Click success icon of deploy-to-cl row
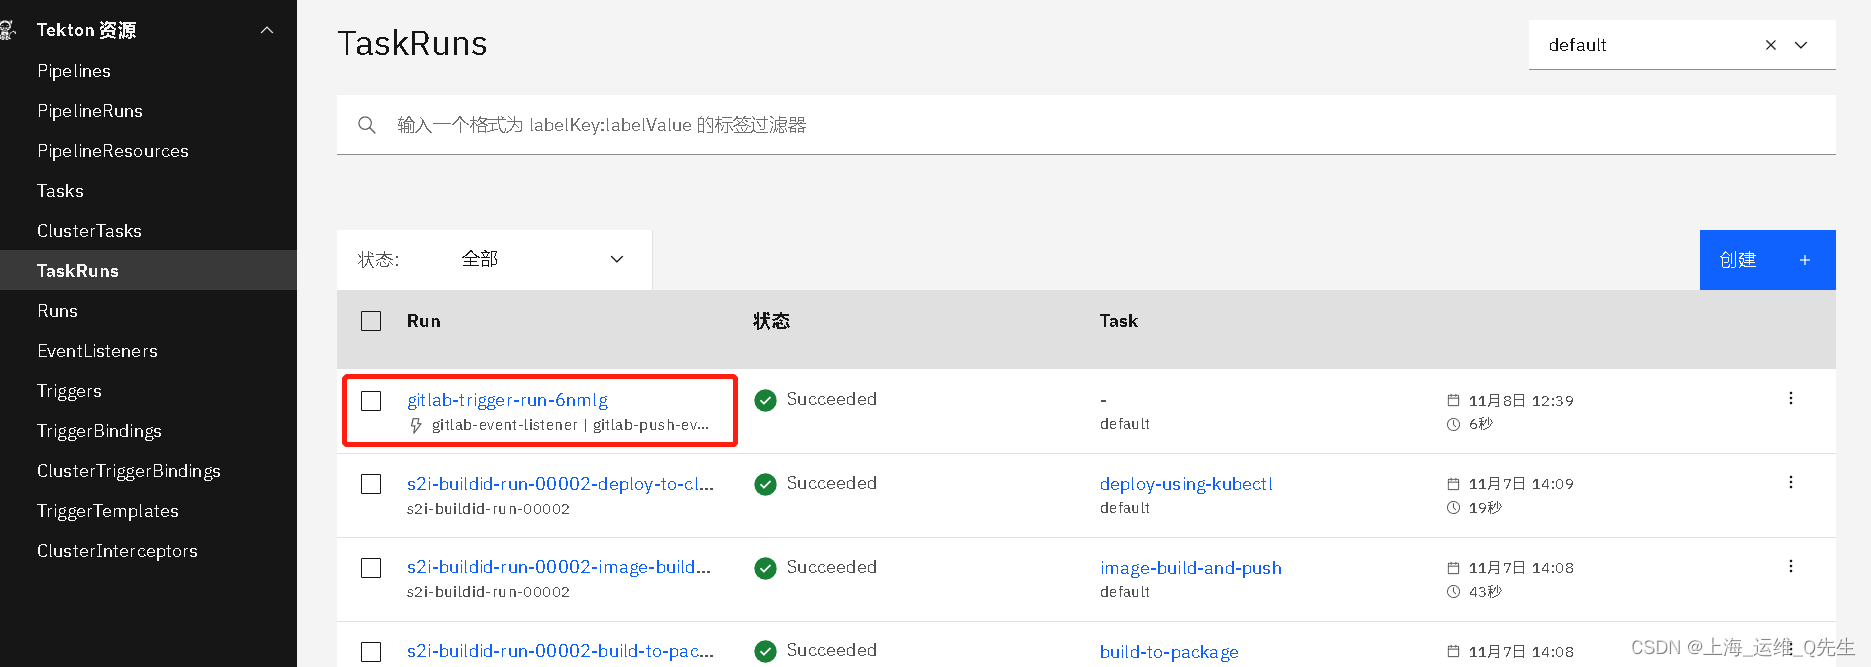 [x=766, y=484]
